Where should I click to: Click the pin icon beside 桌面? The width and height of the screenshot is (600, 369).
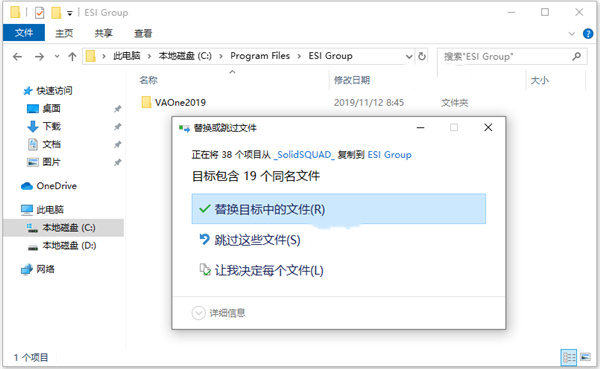pos(117,109)
